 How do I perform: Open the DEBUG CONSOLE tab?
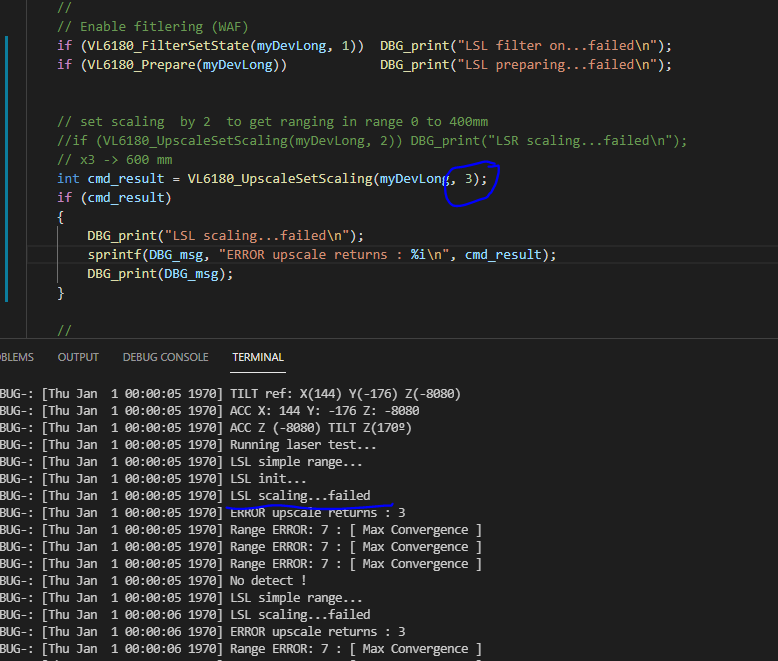point(165,357)
